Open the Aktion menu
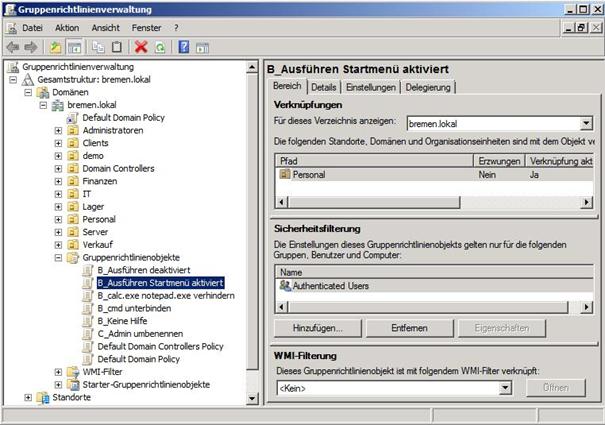Viewport: 605px width, 425px height. (x=67, y=27)
